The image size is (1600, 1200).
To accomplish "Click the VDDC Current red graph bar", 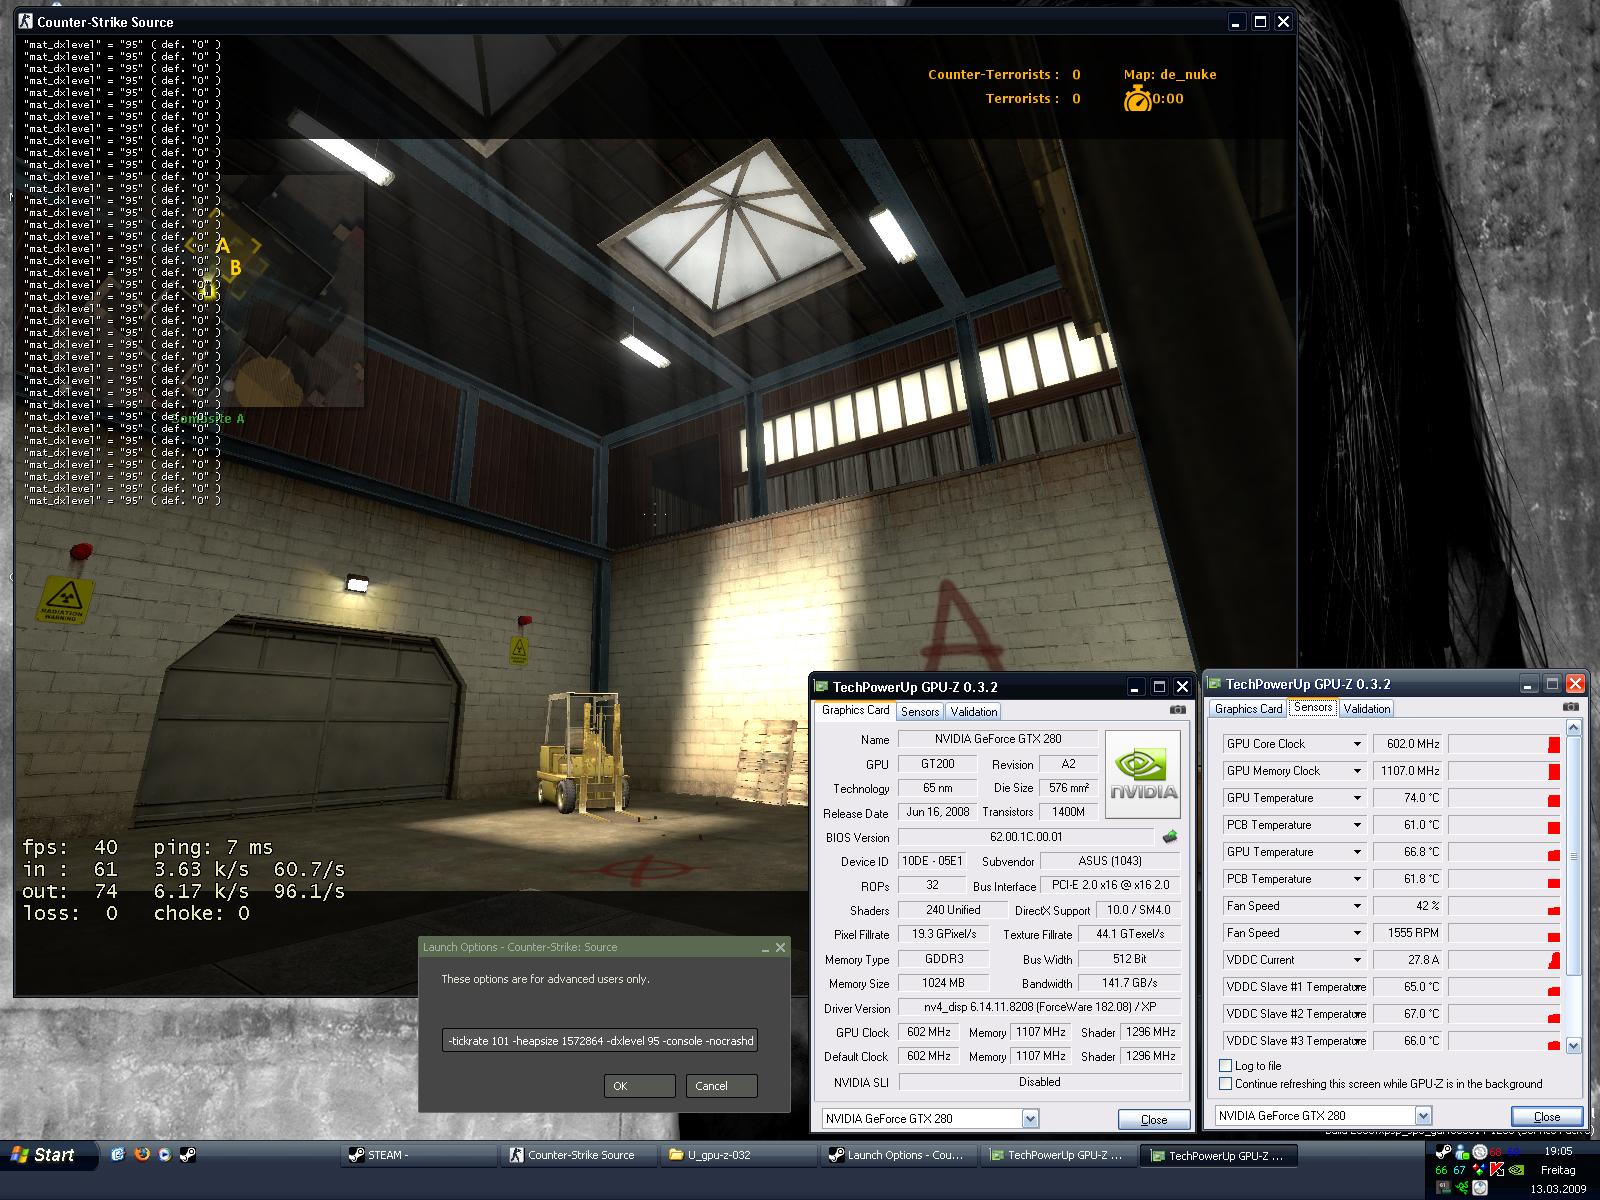I will 1553,959.
